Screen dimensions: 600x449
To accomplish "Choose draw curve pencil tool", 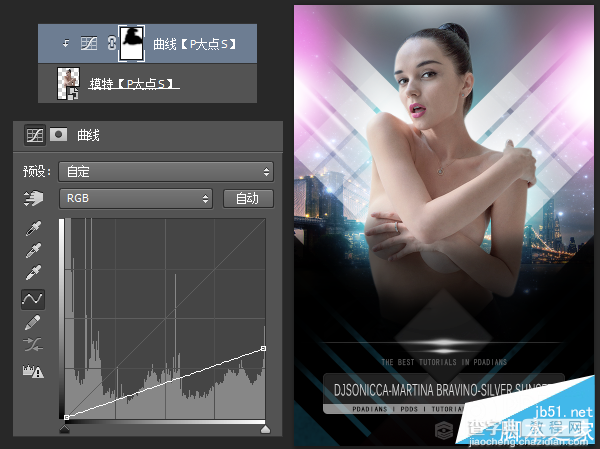I will (x=33, y=322).
